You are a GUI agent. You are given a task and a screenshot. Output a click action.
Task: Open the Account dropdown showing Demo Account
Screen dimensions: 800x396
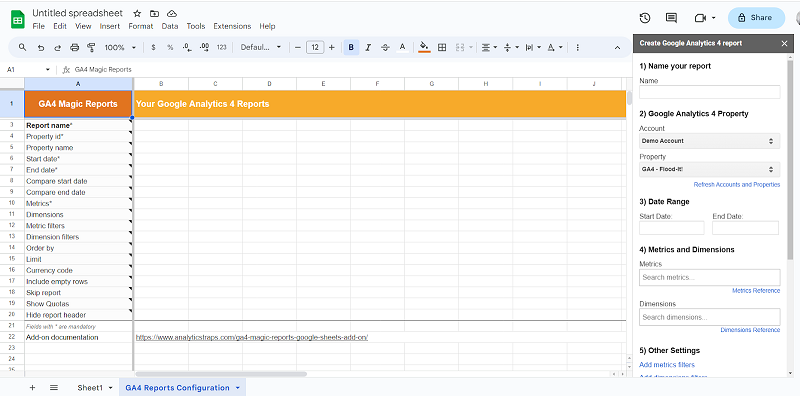[710, 141]
